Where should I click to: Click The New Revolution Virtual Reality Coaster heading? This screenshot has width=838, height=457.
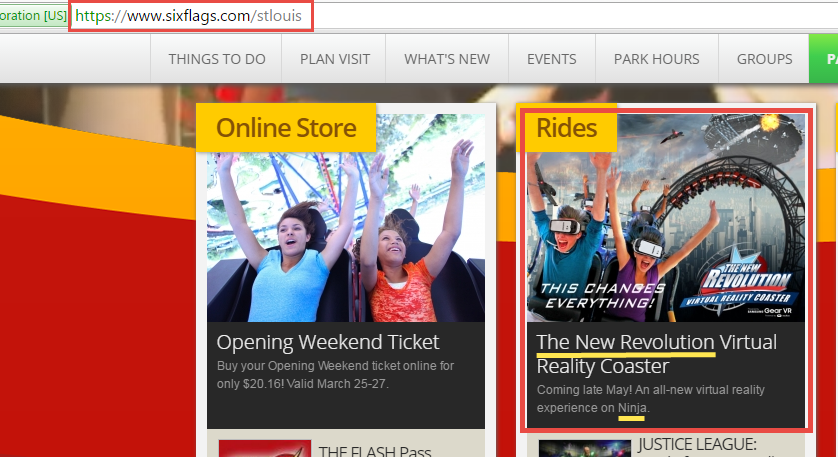point(656,354)
